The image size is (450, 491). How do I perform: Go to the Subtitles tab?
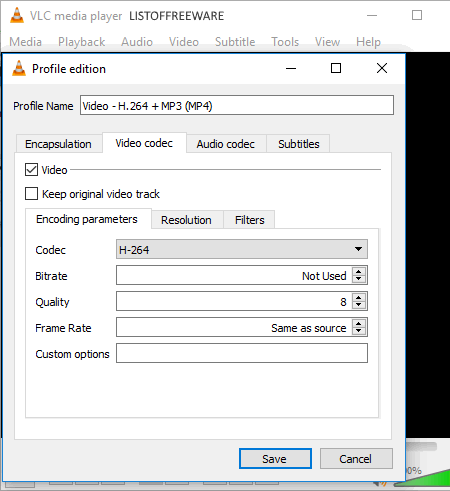coord(299,144)
